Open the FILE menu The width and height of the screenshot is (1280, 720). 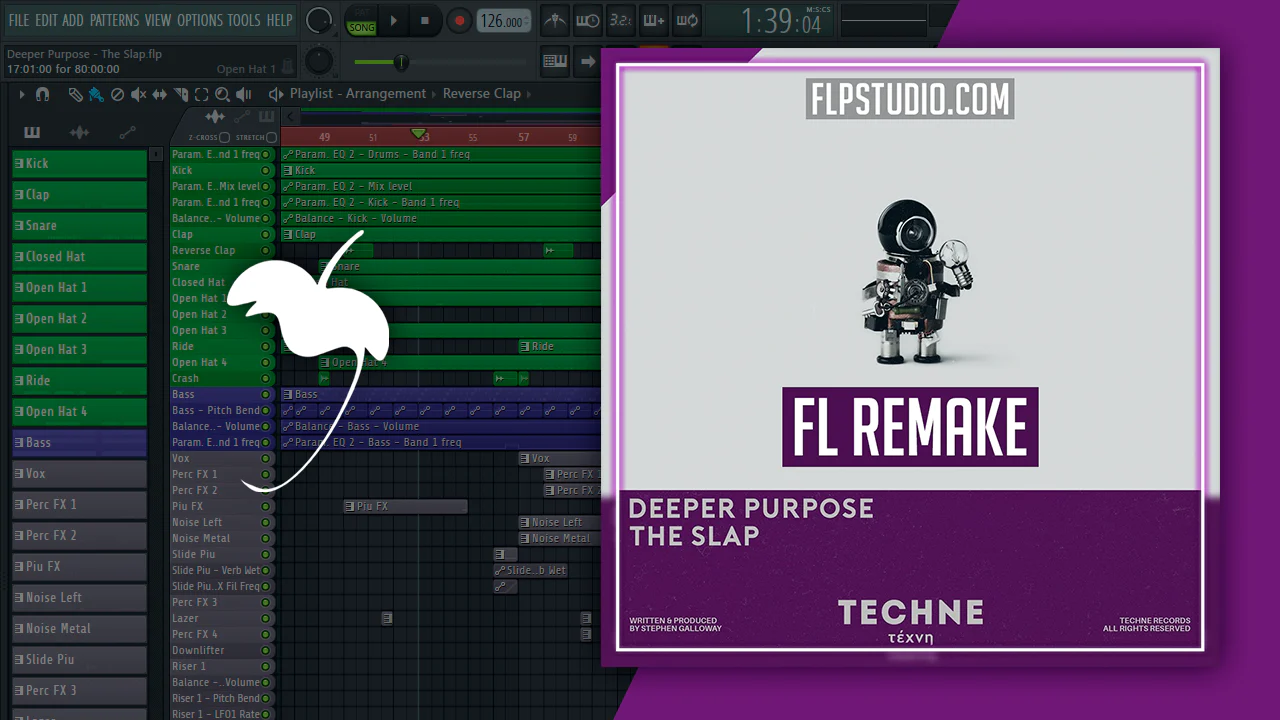[18, 20]
